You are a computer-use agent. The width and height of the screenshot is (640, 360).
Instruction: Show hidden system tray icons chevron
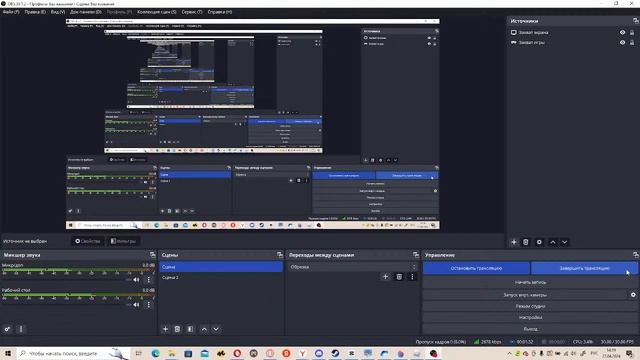point(509,353)
